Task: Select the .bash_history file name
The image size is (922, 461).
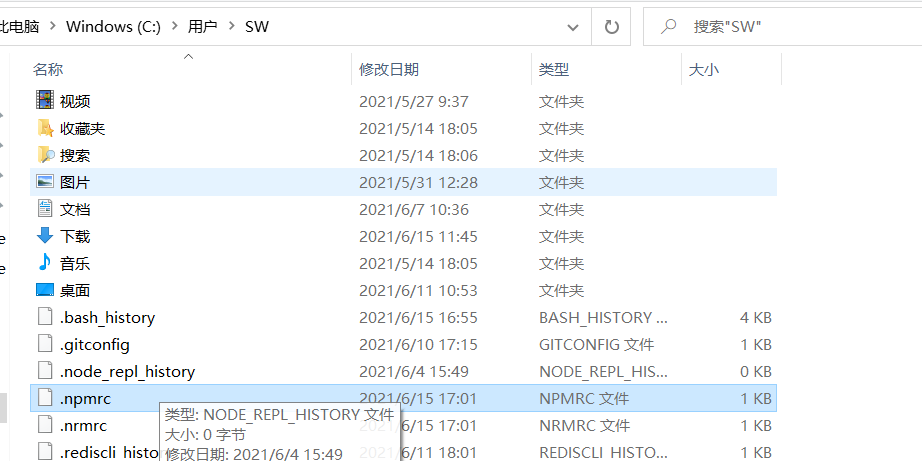Action: [x=107, y=318]
